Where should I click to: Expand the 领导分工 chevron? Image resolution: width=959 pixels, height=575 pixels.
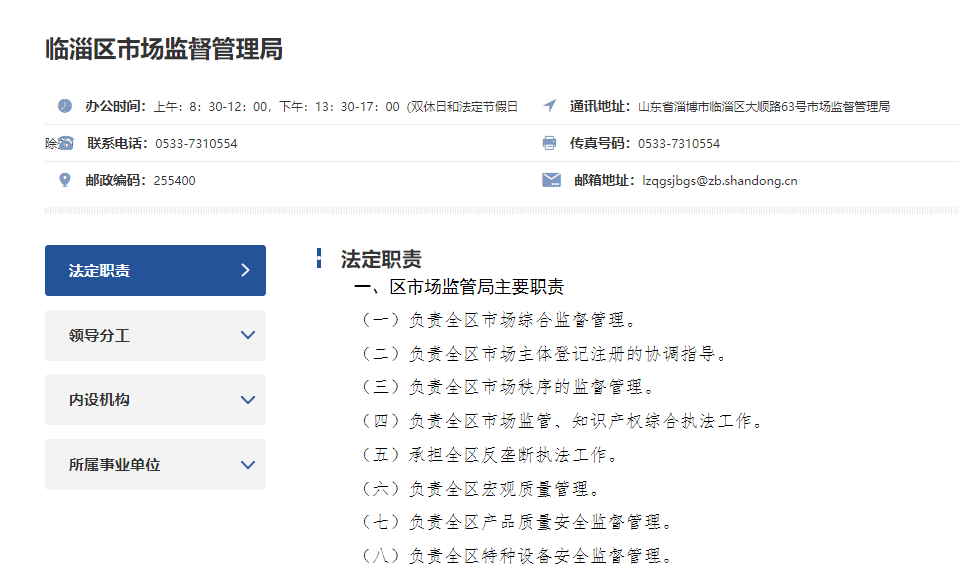(248, 335)
